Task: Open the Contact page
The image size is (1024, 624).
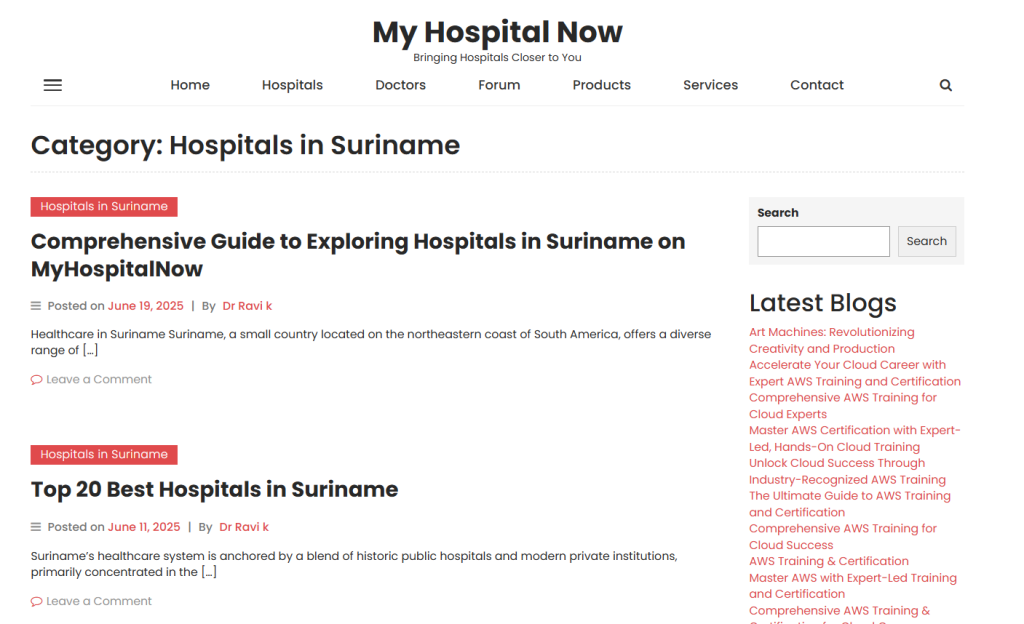Action: click(816, 85)
